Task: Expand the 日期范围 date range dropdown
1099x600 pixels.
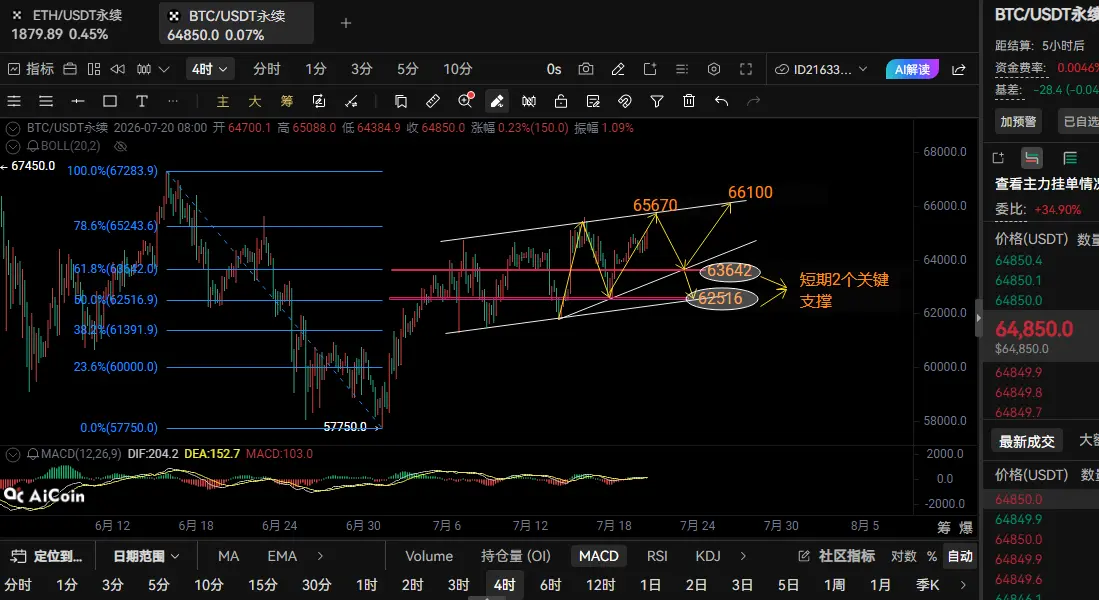Action: (146, 557)
